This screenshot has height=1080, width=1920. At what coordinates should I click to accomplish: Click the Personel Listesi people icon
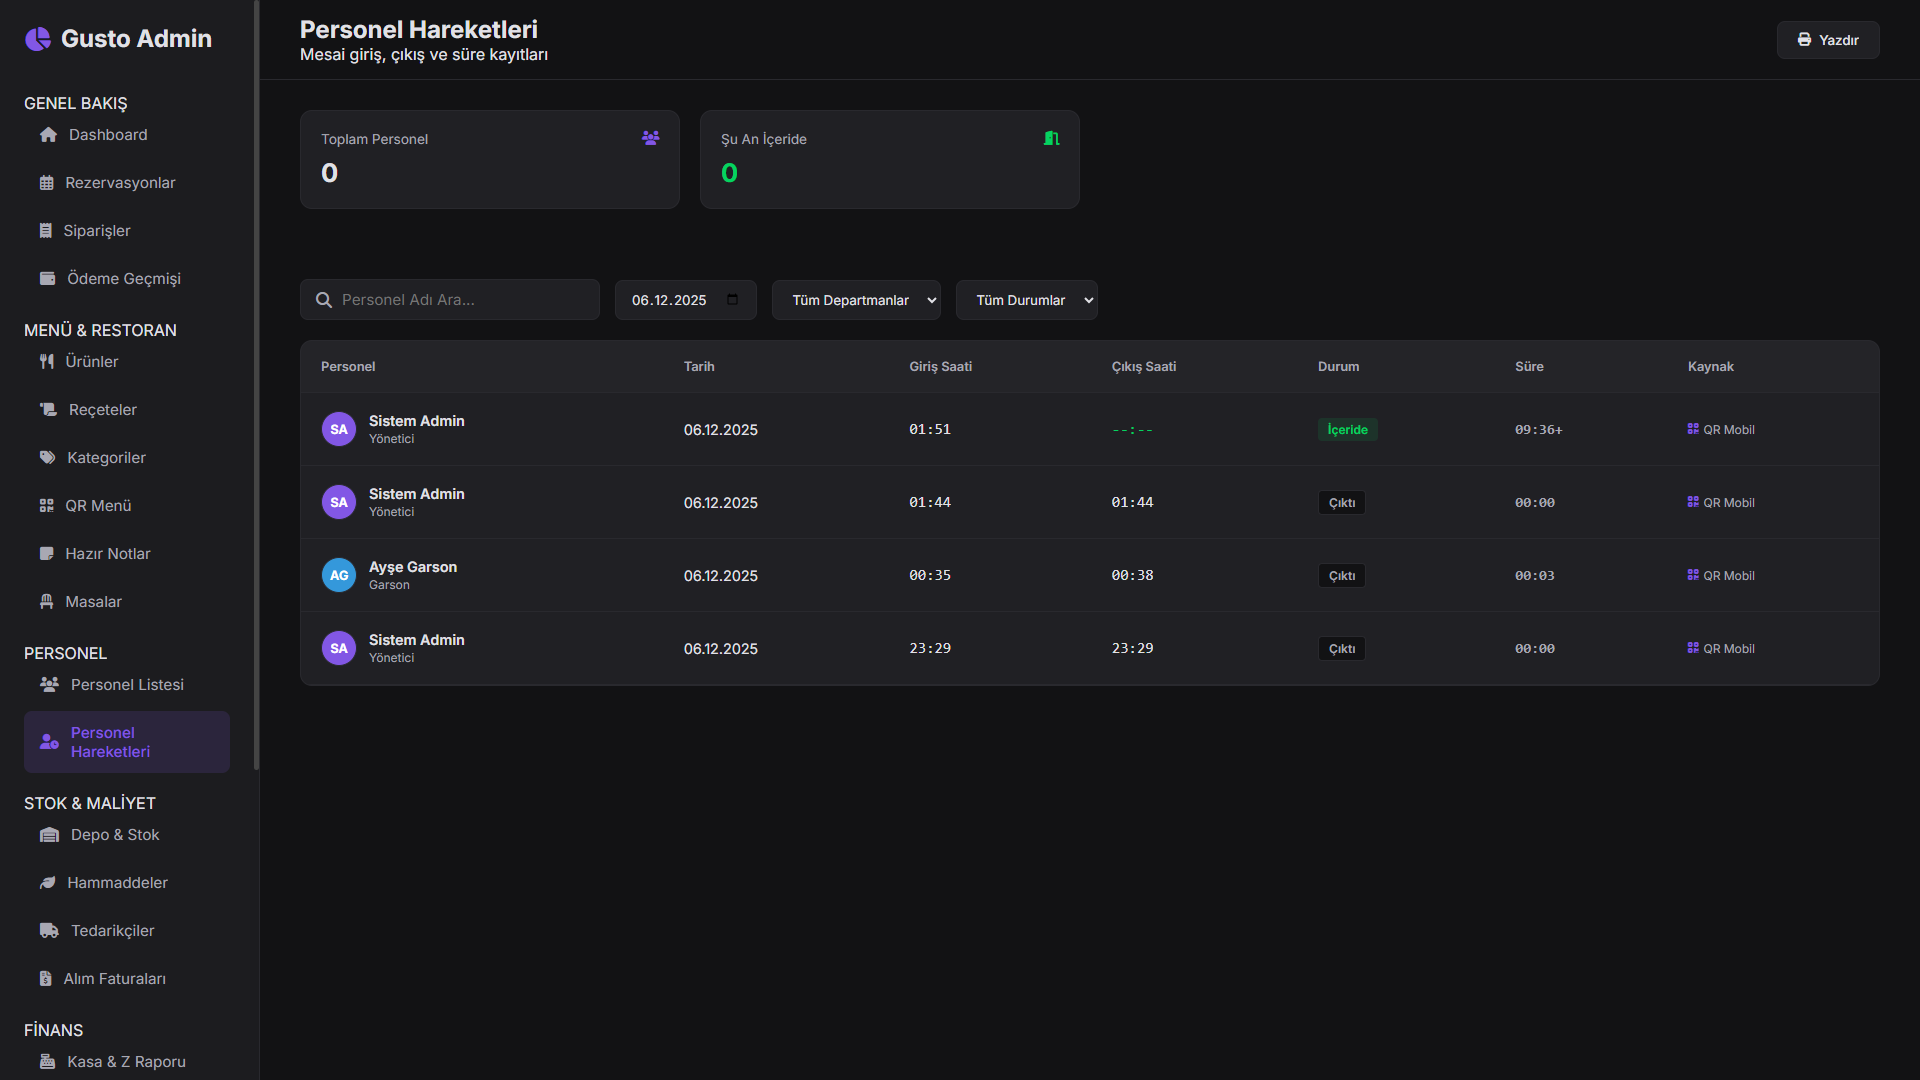pyautogui.click(x=49, y=685)
